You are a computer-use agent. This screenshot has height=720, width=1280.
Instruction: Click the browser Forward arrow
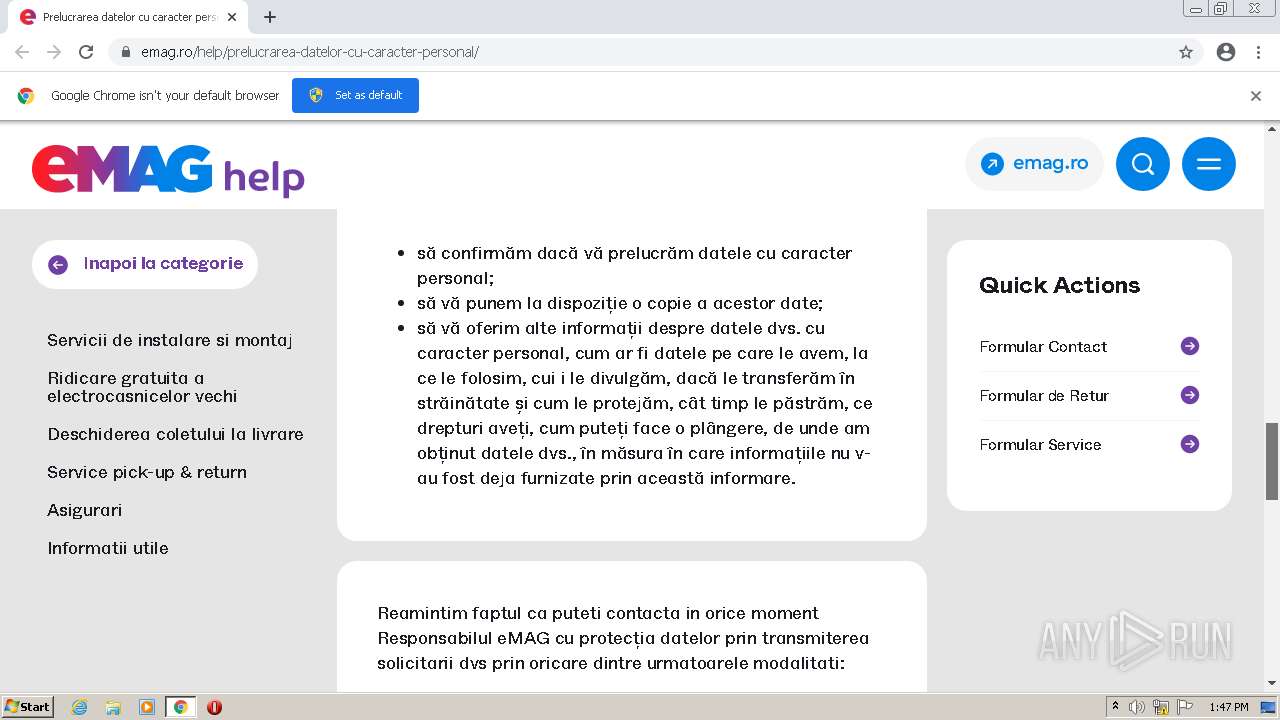point(54,52)
